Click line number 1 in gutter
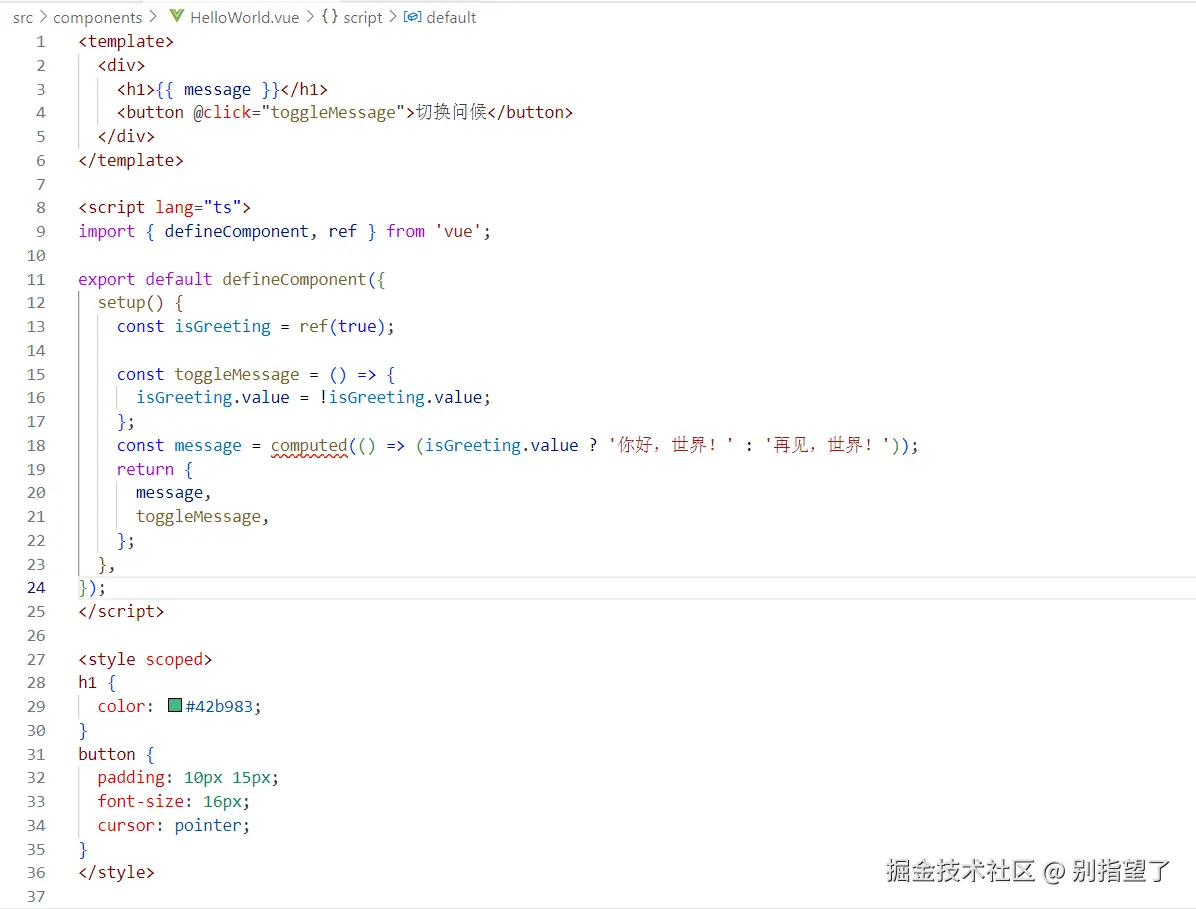Screen dimensions: 1196x909 [x=40, y=42]
